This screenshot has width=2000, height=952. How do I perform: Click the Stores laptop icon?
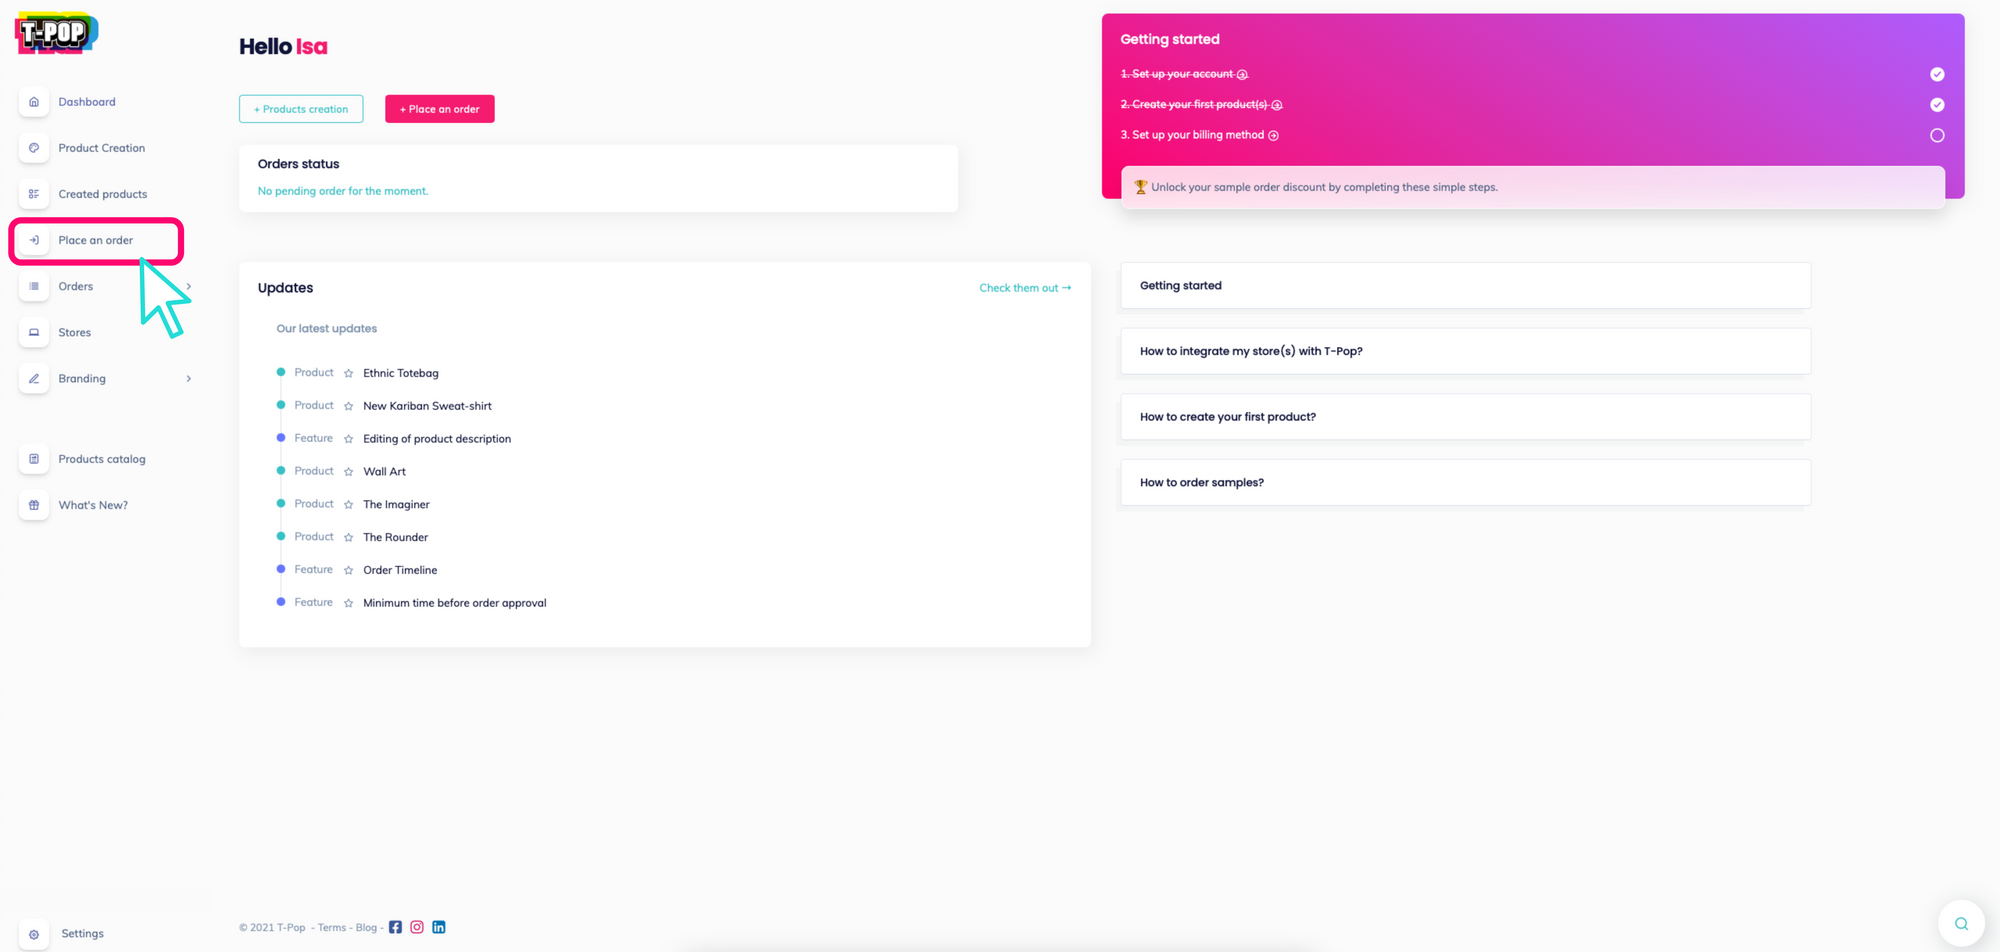click(34, 332)
